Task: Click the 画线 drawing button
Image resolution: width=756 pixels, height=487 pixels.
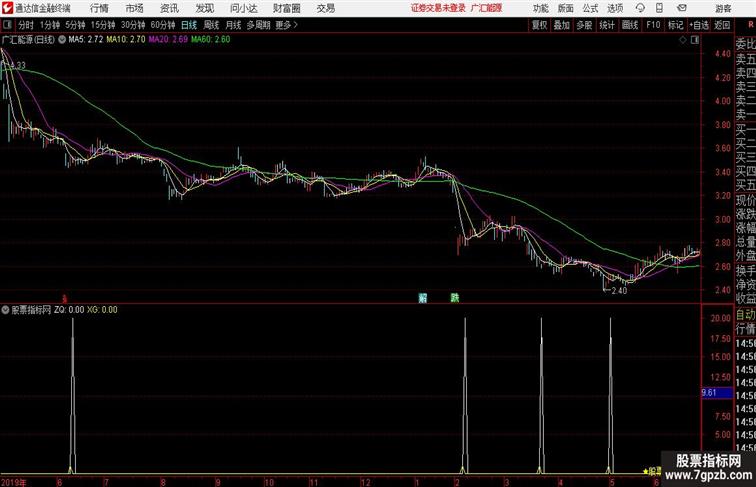Action: pyautogui.click(x=630, y=25)
